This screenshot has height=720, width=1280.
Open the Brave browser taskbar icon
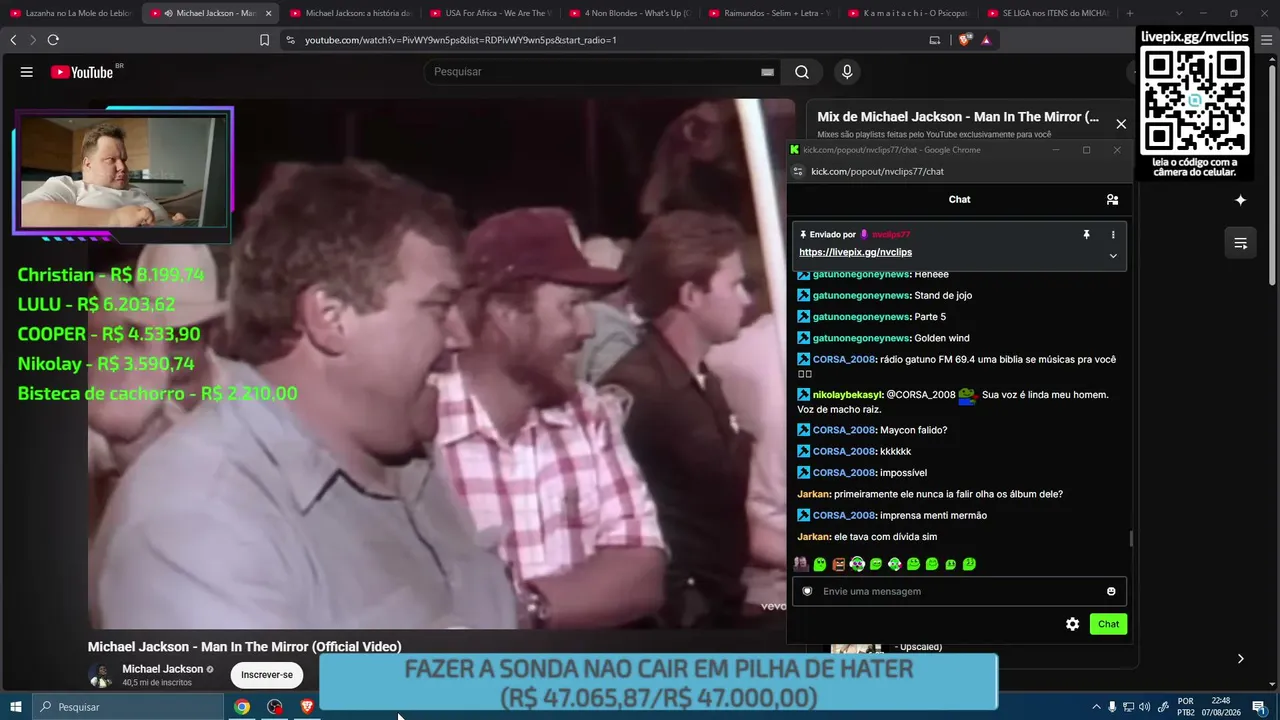click(307, 707)
